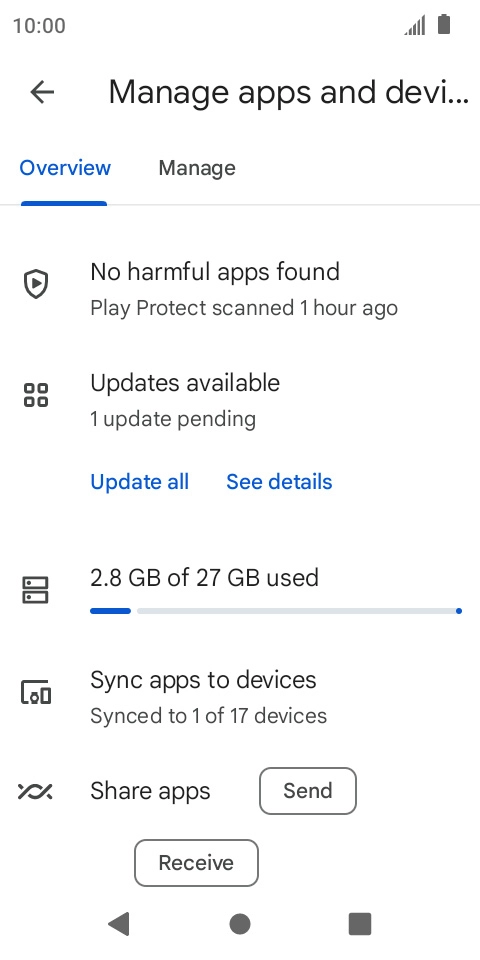Viewport: 480px width, 960px height.
Task: Switch to the Manage tab
Action: pyautogui.click(x=197, y=168)
